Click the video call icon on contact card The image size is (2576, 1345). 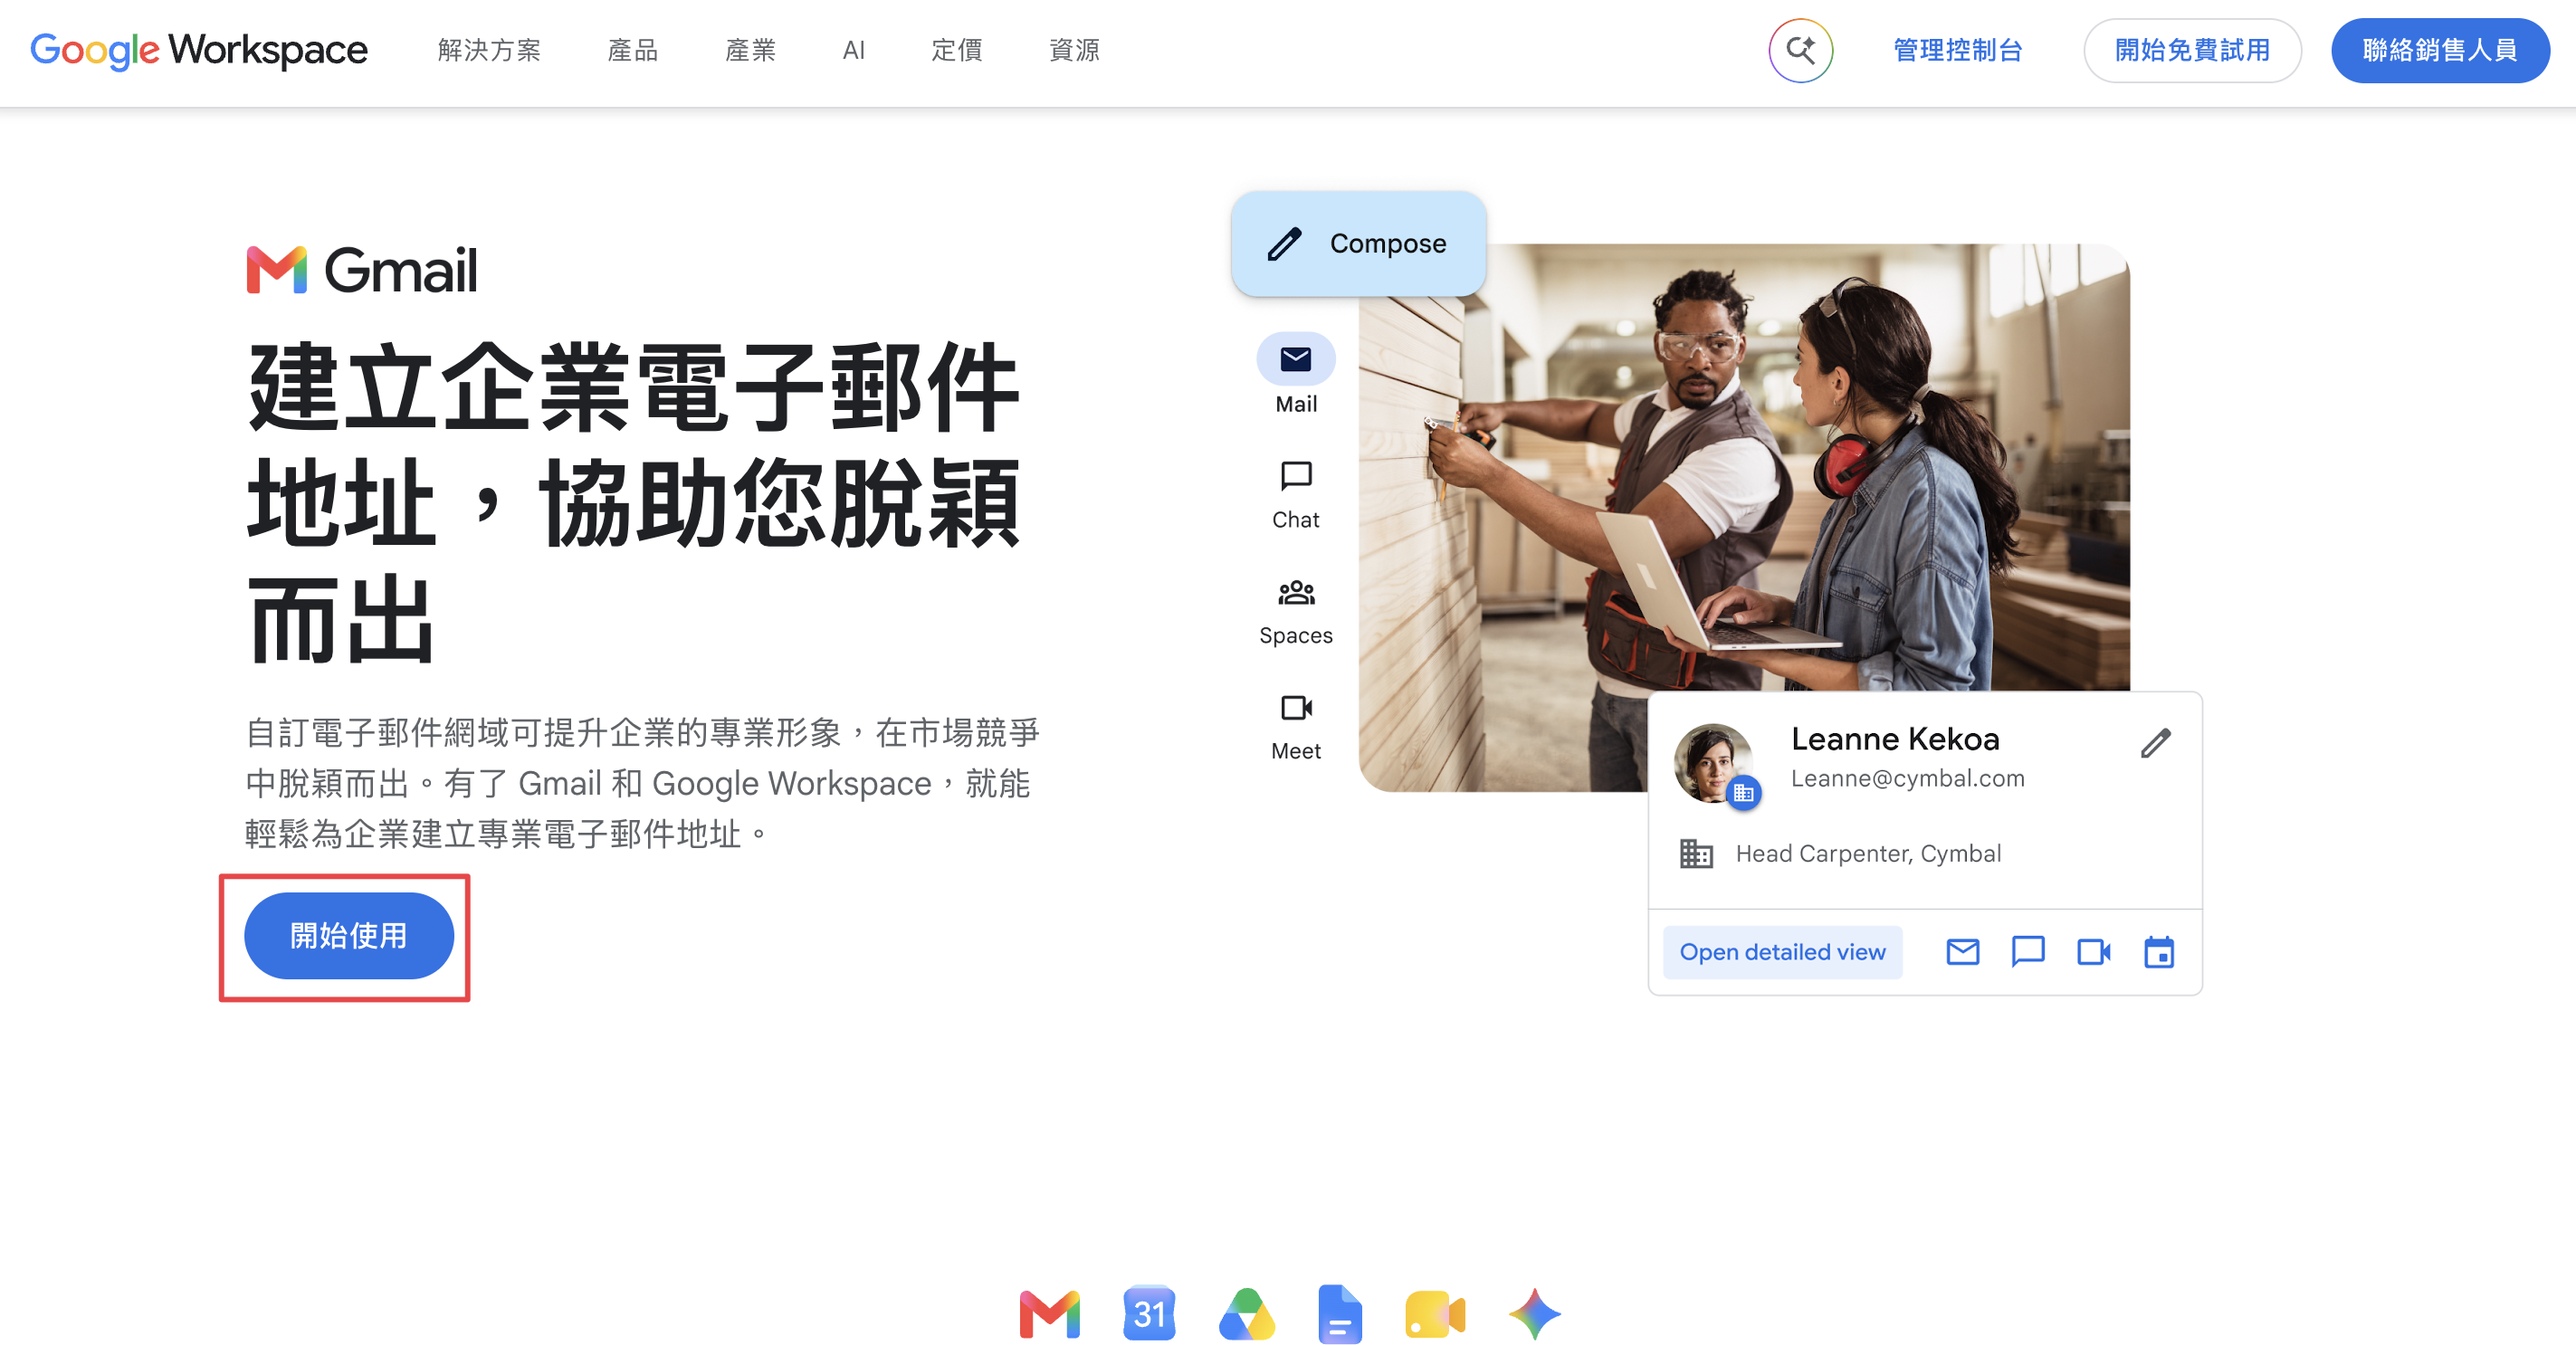2093,952
